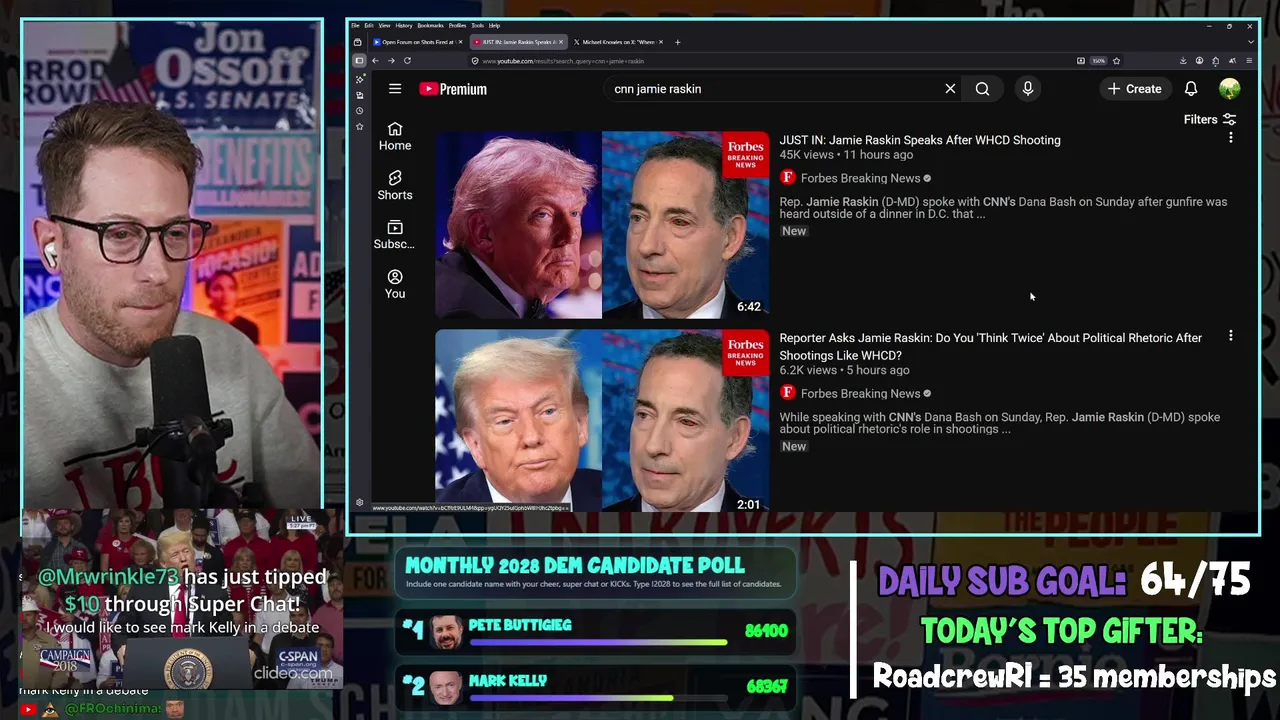1280x720 pixels.
Task: Open Subscriptions in YouTube sidebar
Action: point(395,235)
